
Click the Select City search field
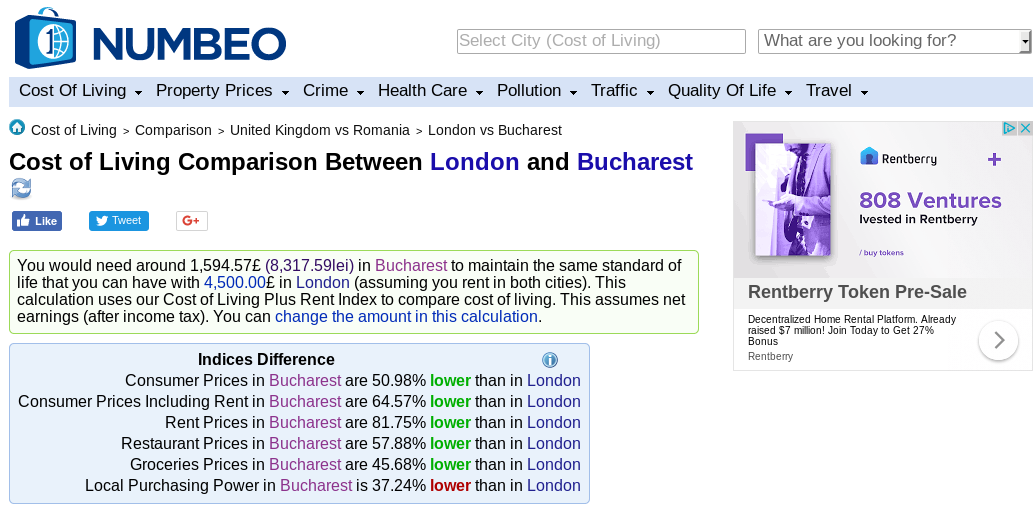(601, 41)
